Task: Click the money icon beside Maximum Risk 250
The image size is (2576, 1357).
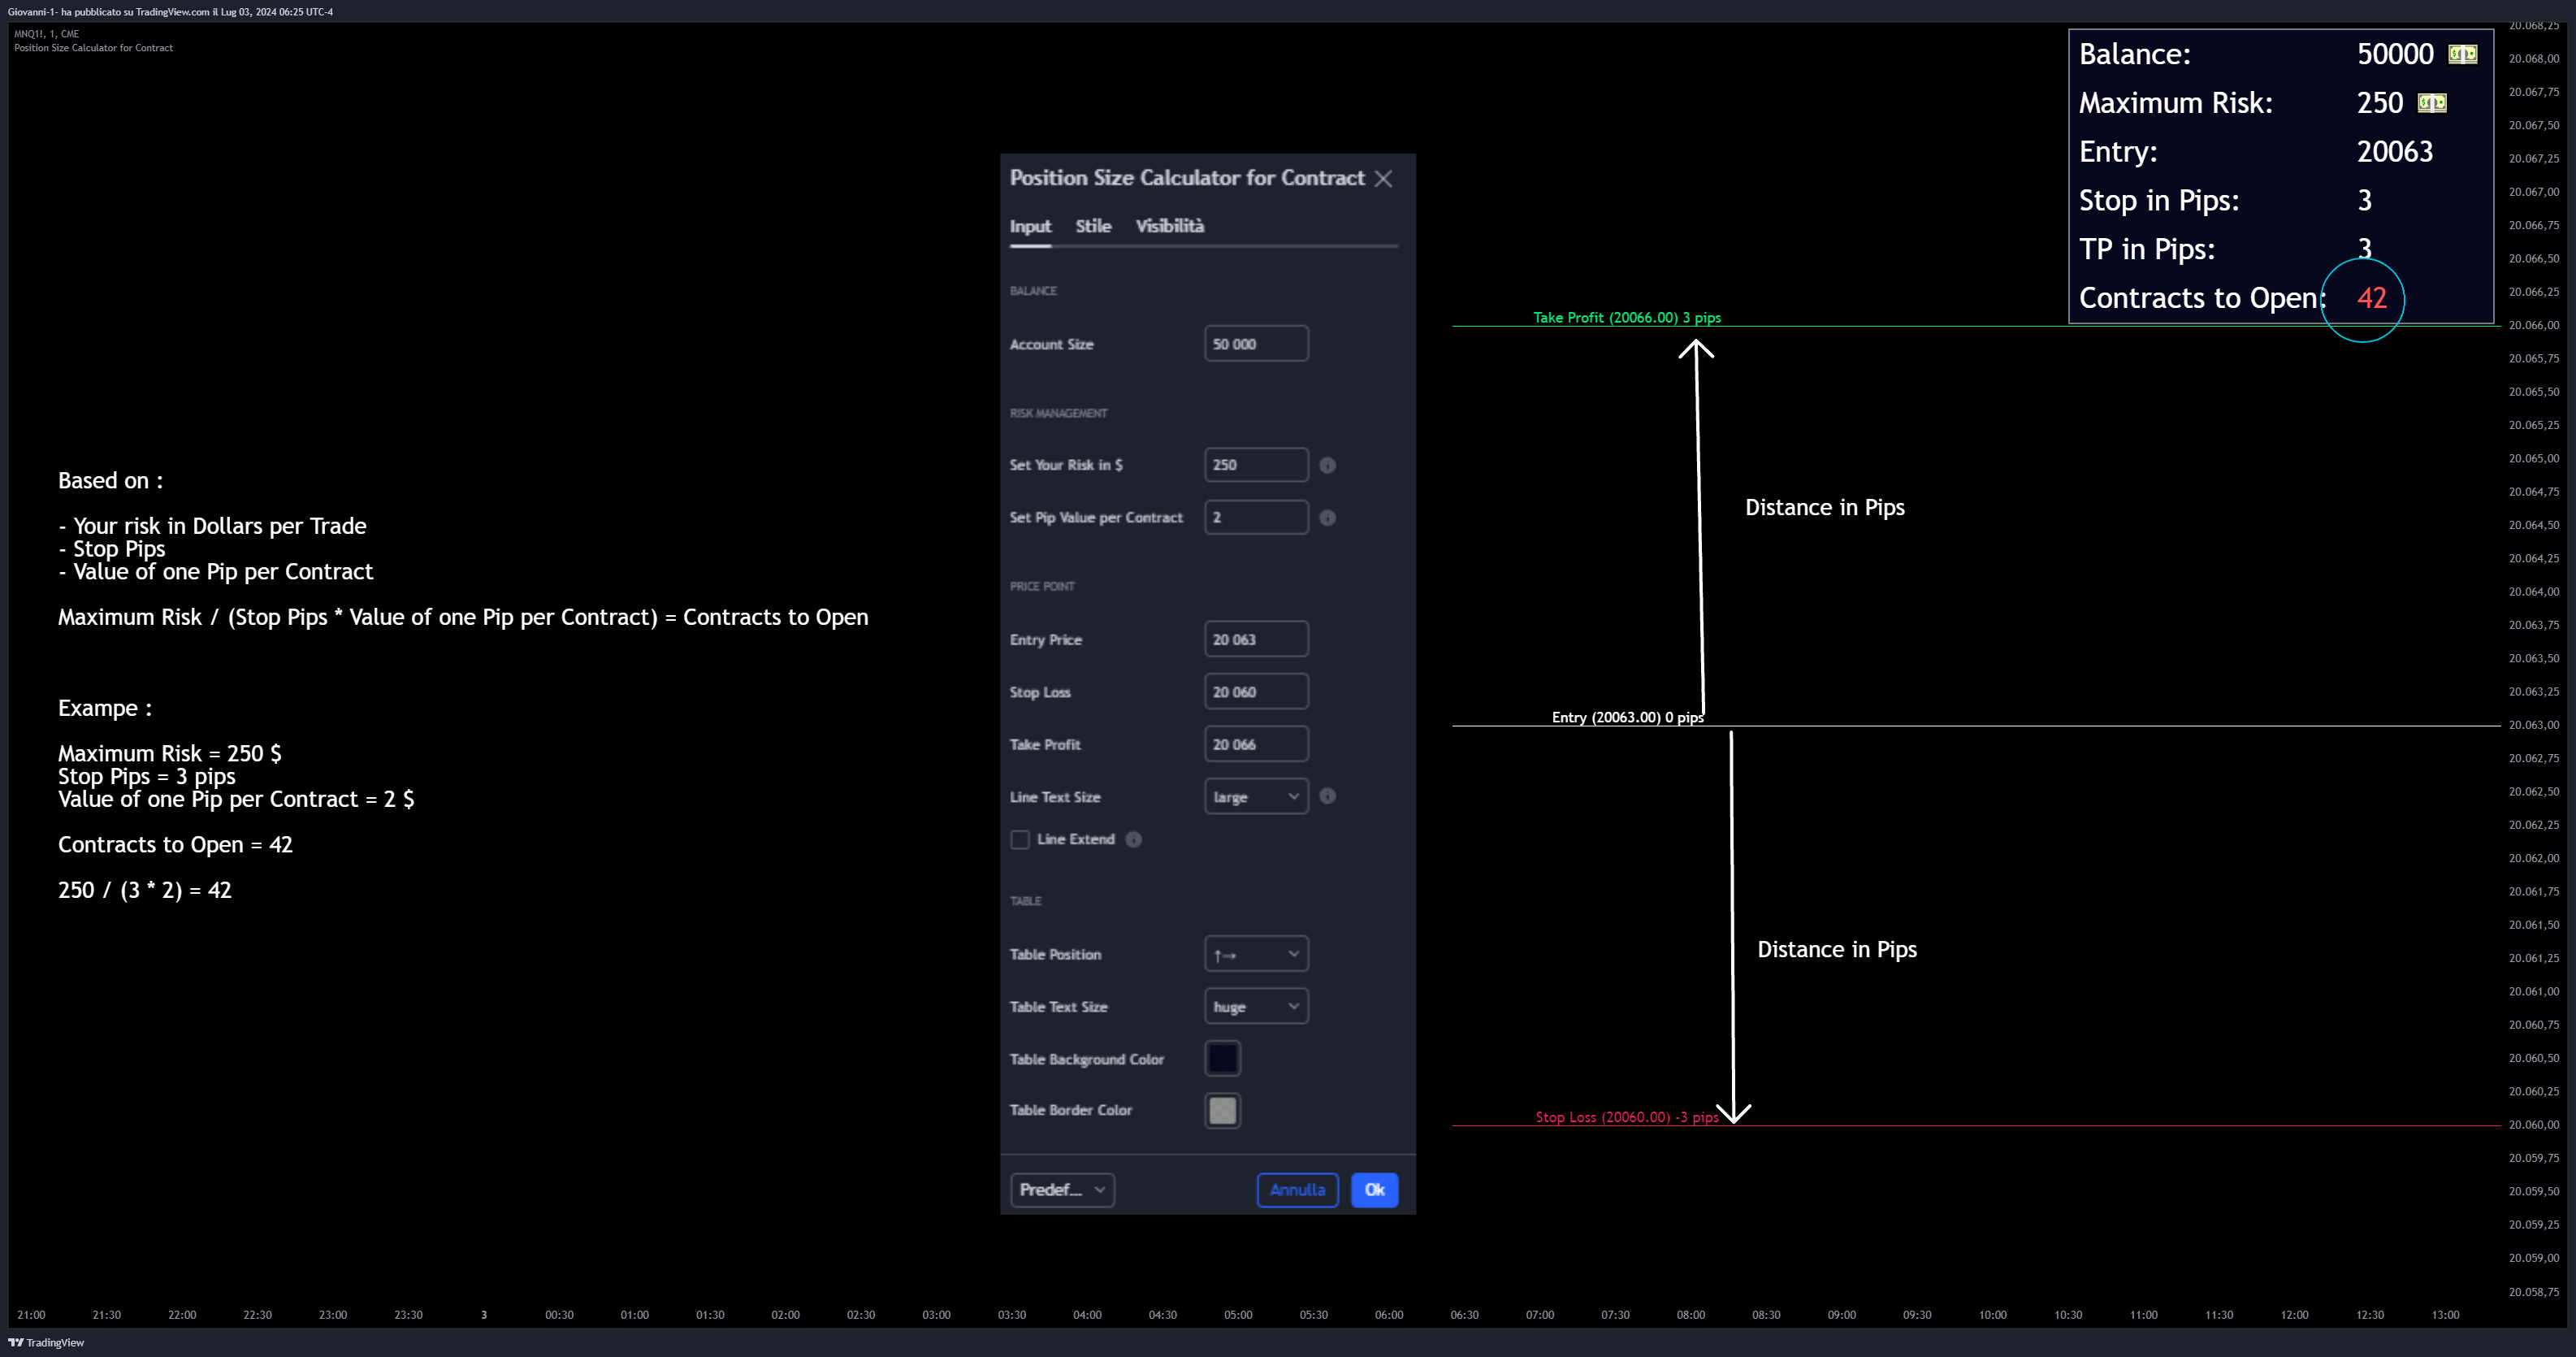Action: pyautogui.click(x=2432, y=102)
